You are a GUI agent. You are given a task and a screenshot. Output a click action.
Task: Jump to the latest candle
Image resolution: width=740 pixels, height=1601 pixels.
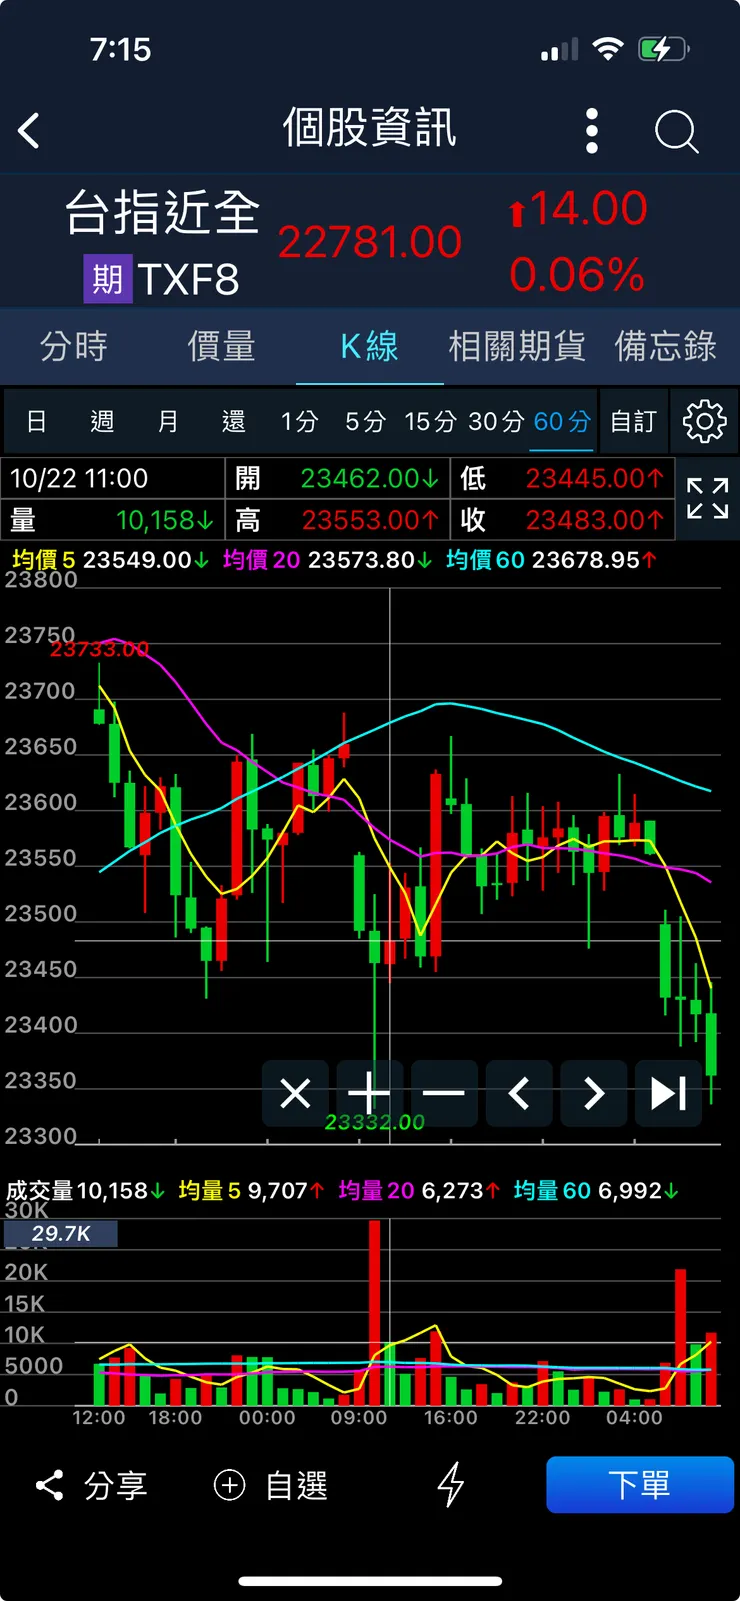[x=668, y=1093]
